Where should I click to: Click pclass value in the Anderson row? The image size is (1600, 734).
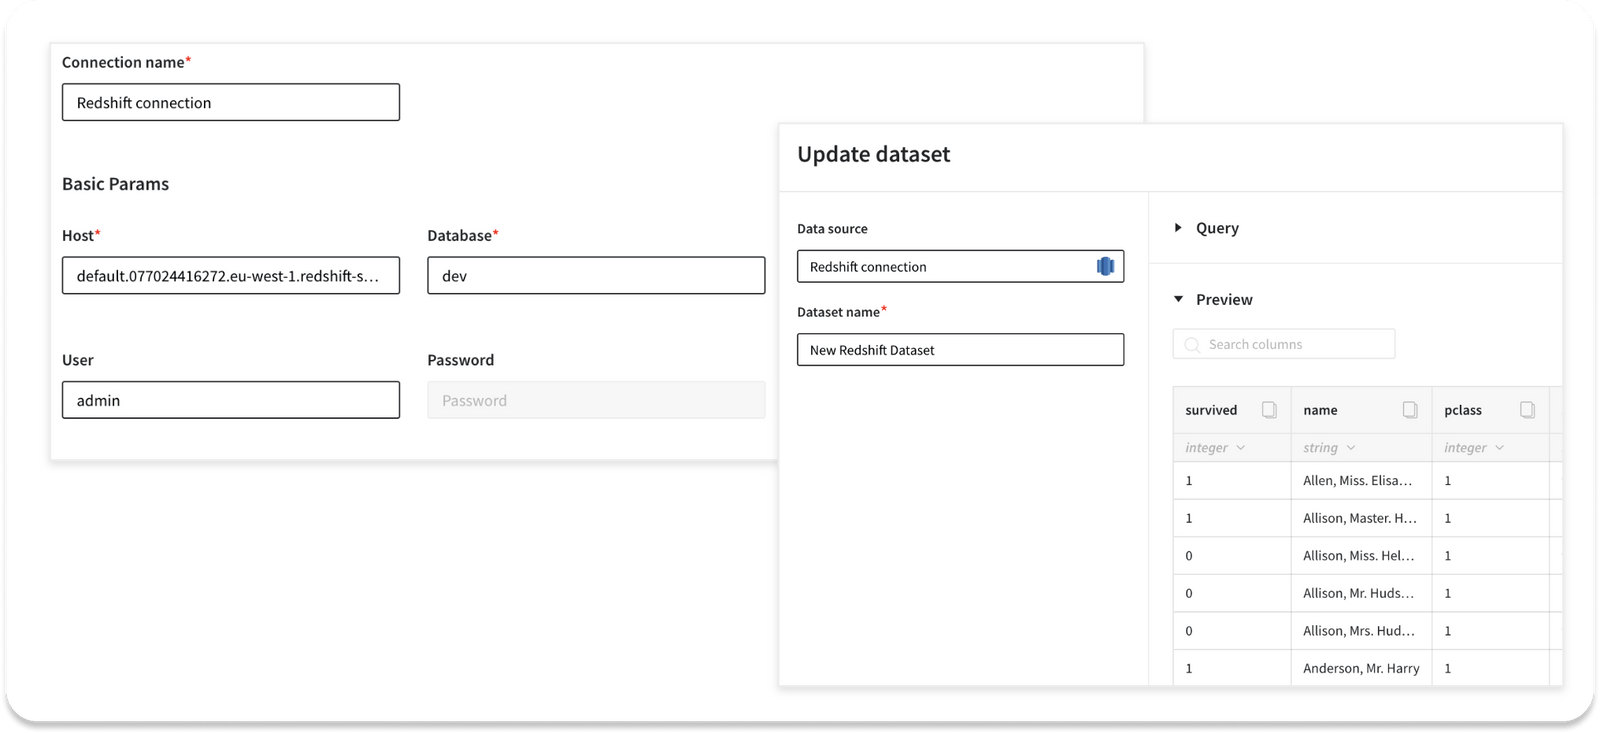coord(1490,668)
